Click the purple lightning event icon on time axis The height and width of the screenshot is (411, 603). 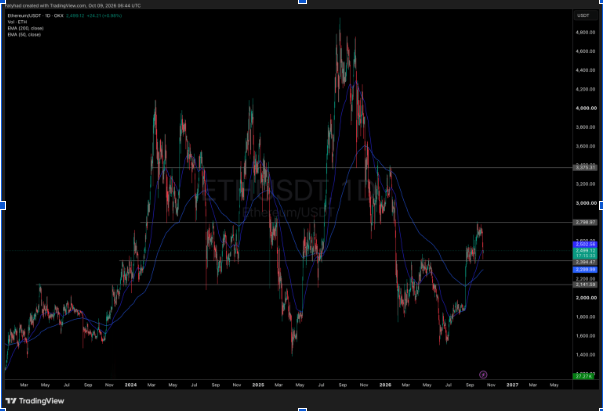483,374
